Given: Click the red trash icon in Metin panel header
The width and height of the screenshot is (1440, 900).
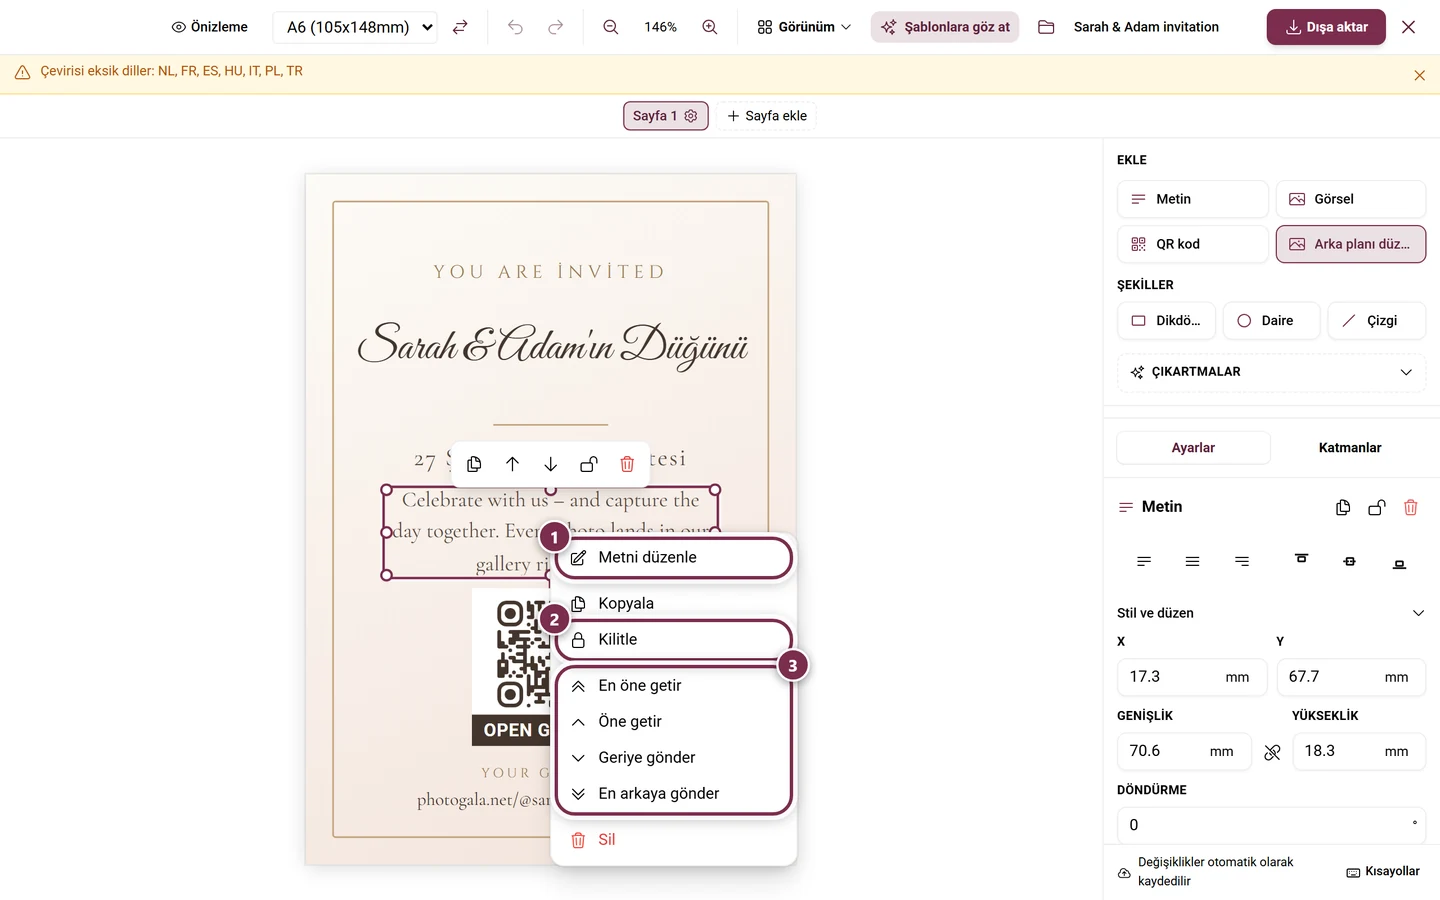Looking at the screenshot, I should coord(1411,507).
